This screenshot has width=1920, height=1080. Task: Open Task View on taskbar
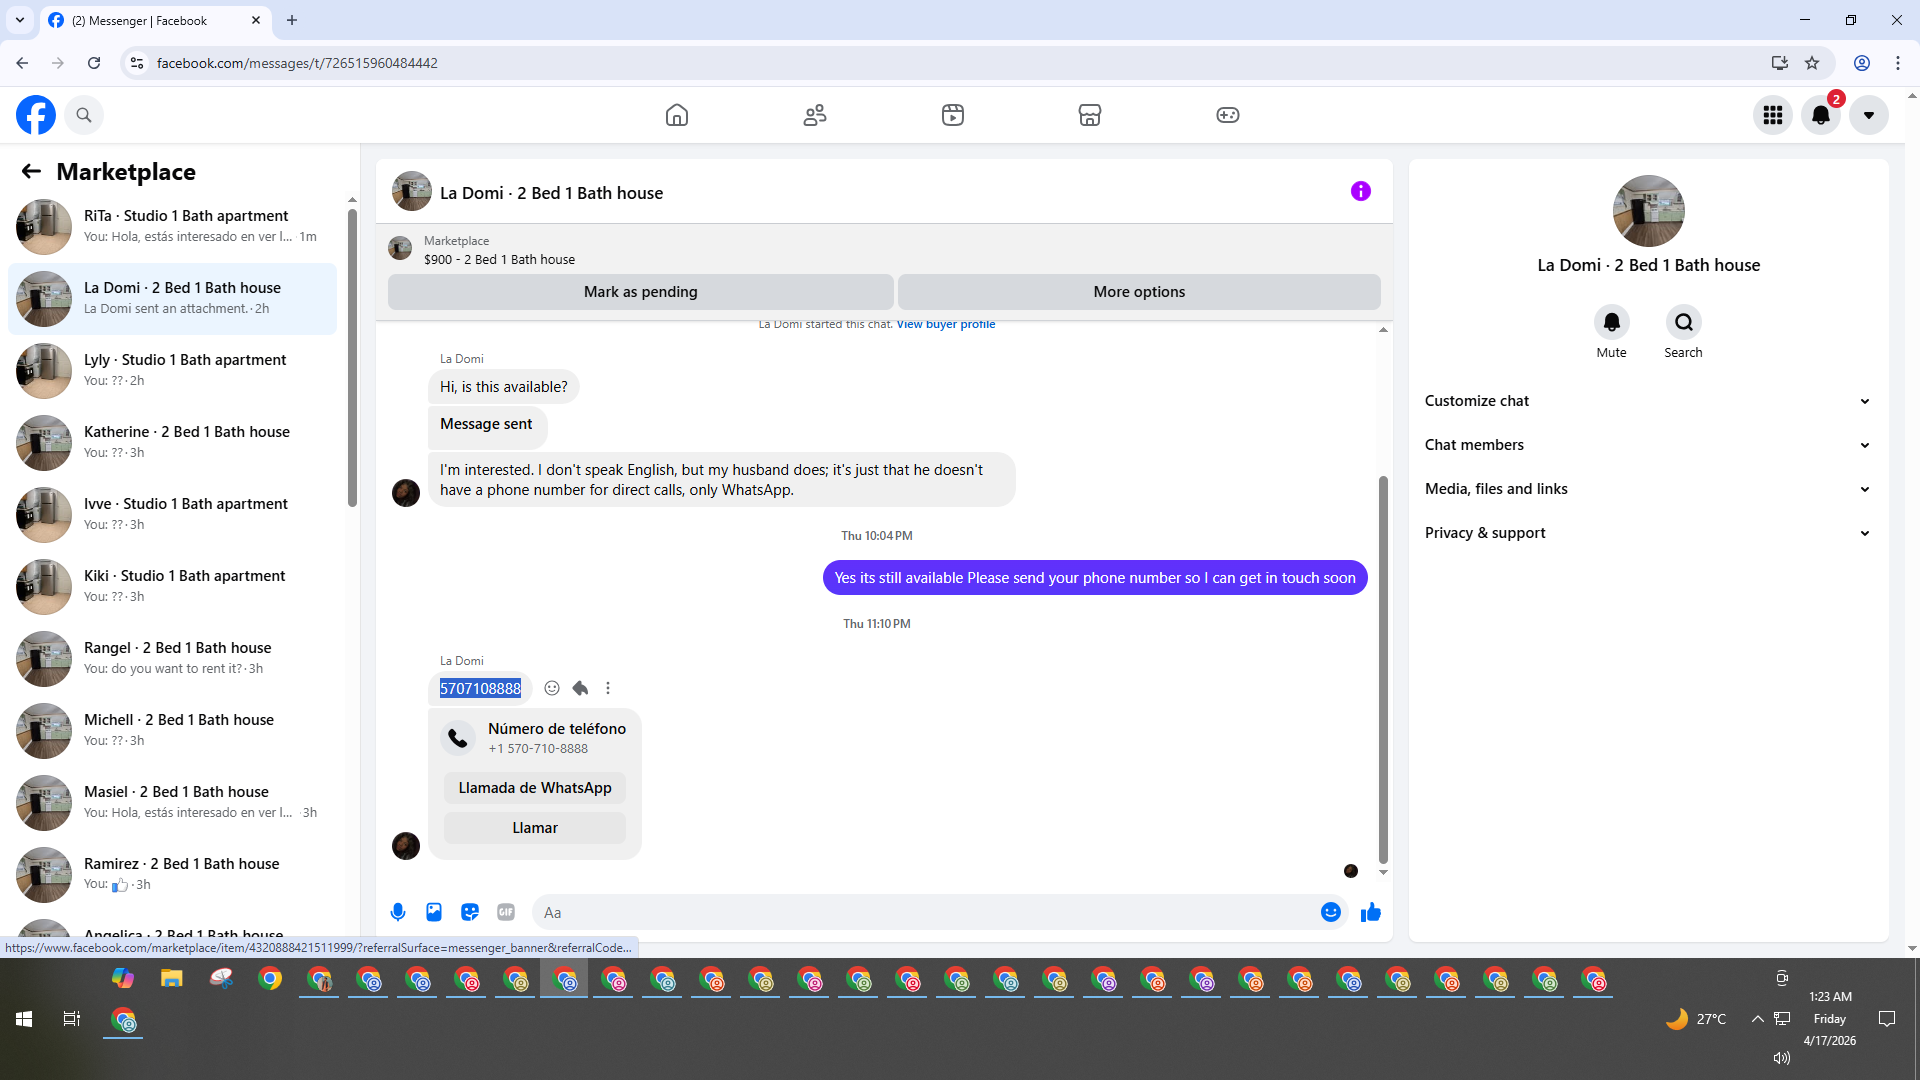(72, 1019)
